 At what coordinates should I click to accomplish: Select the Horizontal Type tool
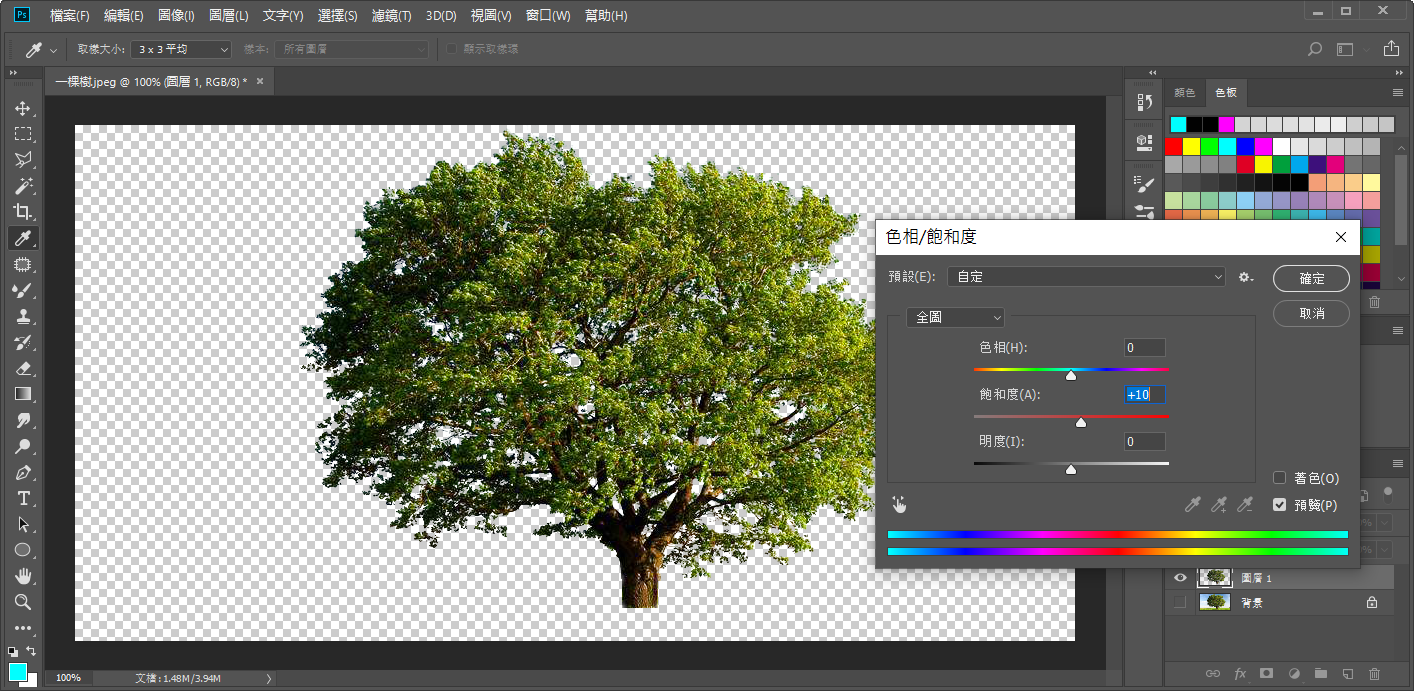(22, 498)
